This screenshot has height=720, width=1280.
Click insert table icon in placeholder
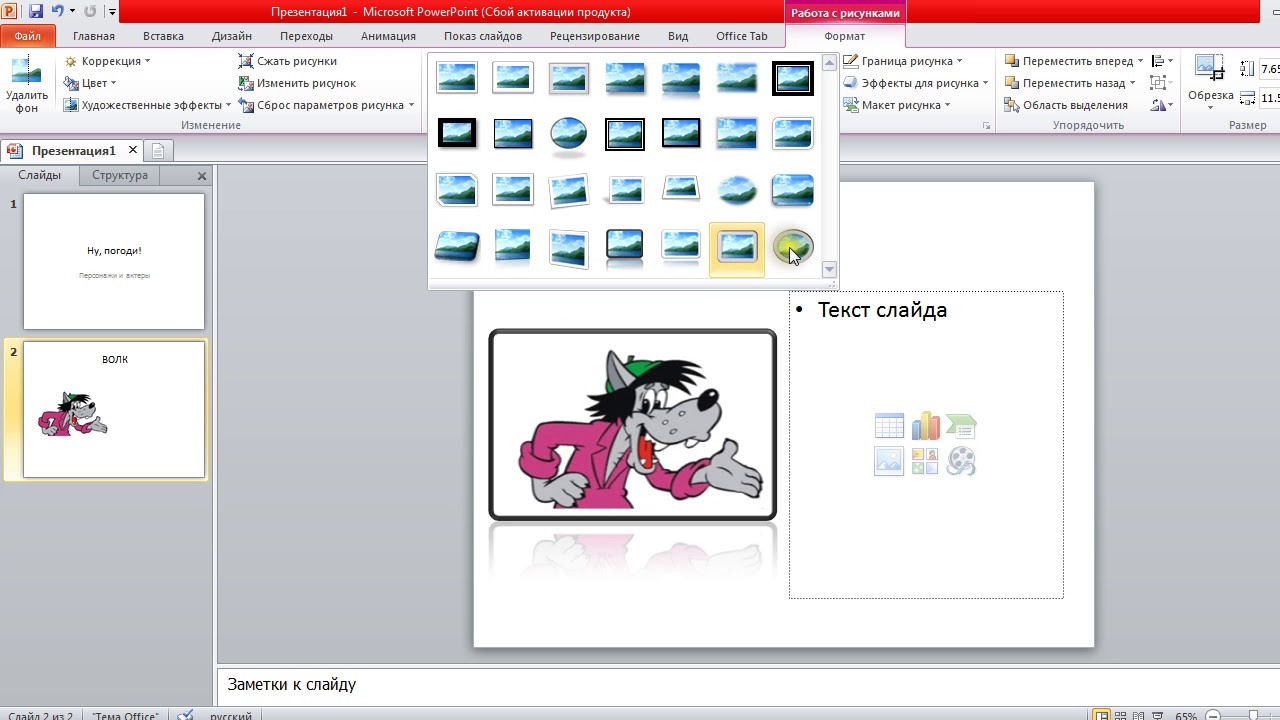889,427
